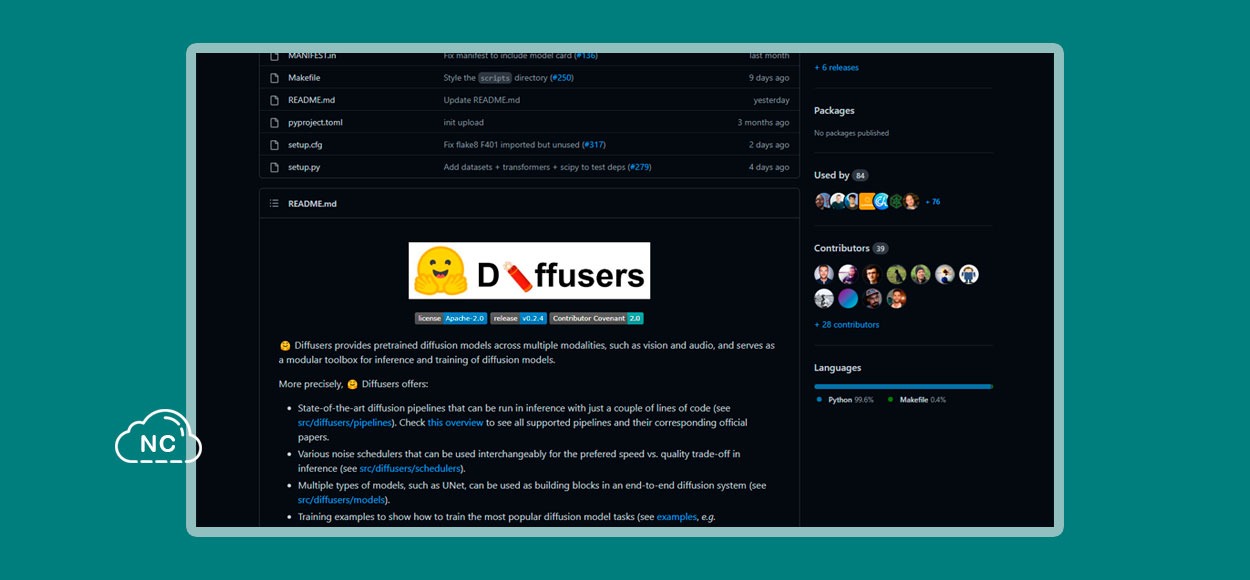Follow the src/diffusers/schedulers link
This screenshot has height=580, width=1250.
(x=410, y=469)
